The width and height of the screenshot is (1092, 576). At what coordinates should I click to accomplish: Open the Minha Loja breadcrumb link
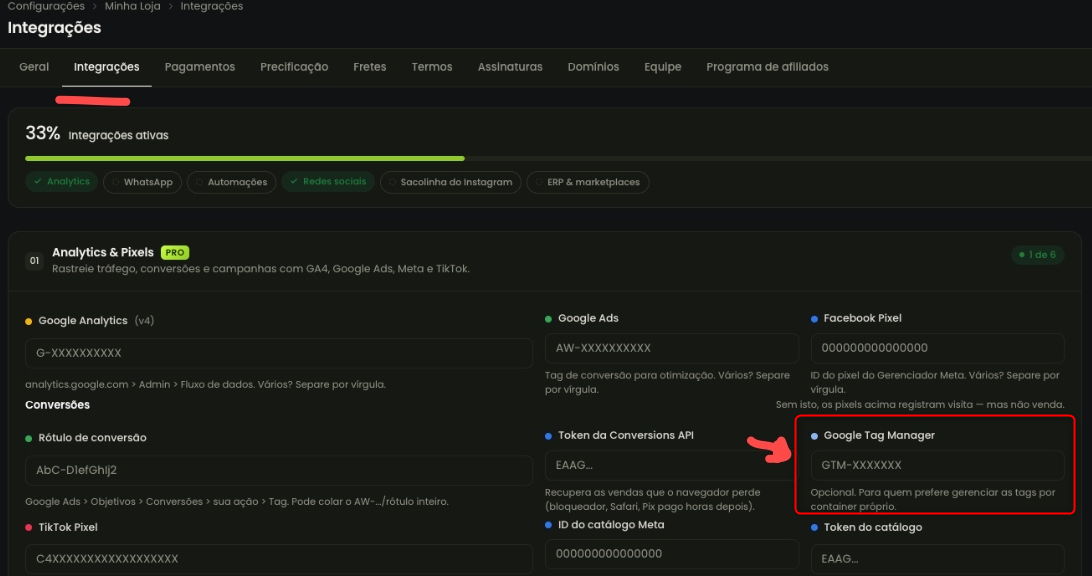pyautogui.click(x=132, y=6)
